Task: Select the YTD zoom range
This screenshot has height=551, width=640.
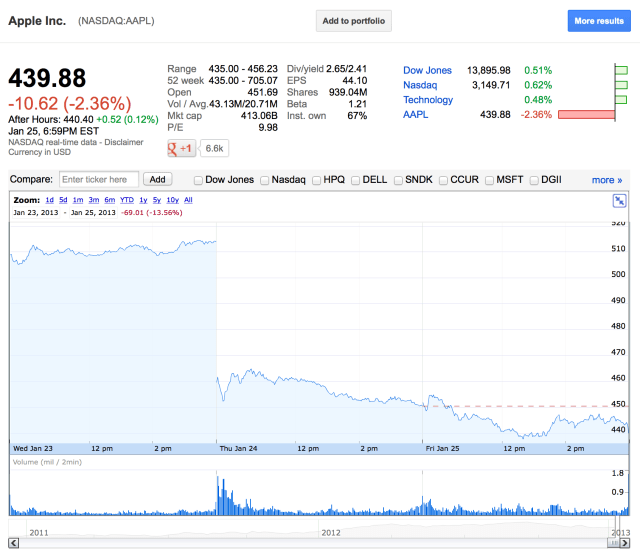Action: (x=127, y=200)
